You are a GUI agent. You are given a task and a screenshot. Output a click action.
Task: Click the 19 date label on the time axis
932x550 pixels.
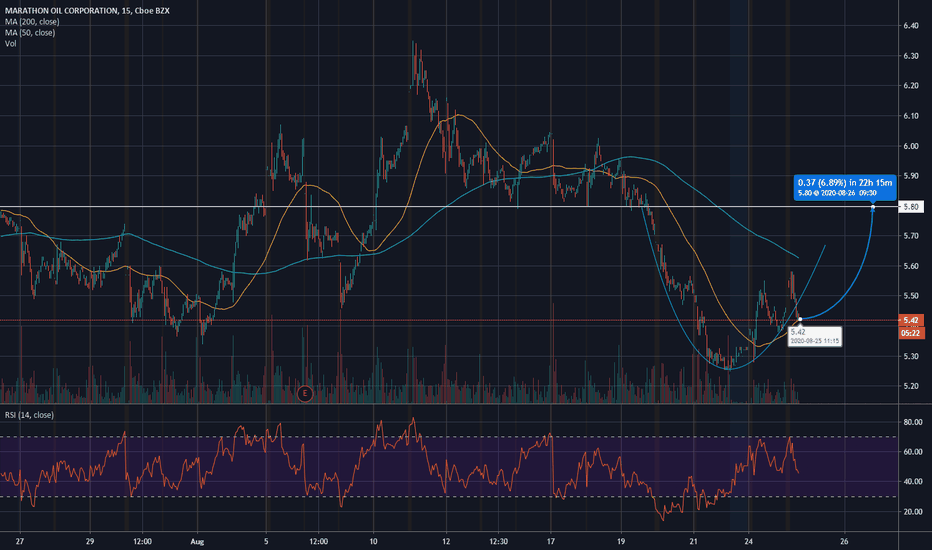point(621,542)
